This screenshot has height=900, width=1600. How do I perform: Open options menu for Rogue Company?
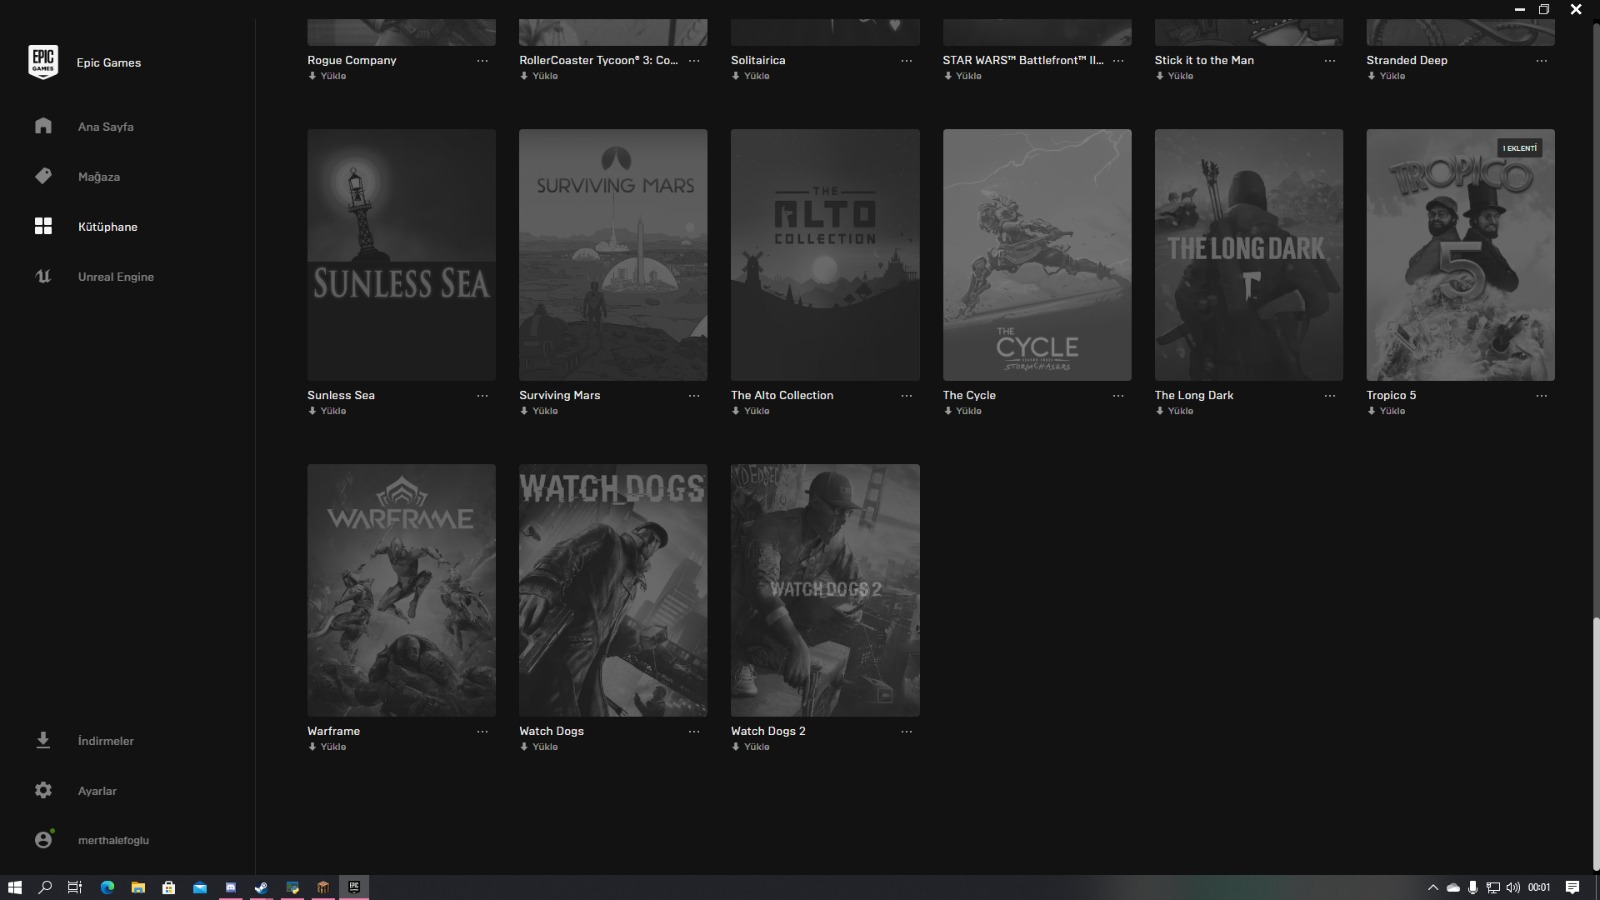coord(482,61)
